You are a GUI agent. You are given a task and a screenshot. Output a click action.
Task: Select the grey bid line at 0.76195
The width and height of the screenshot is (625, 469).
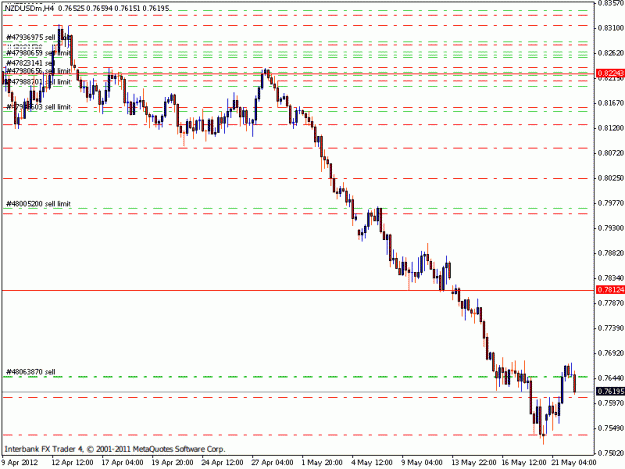(298, 392)
